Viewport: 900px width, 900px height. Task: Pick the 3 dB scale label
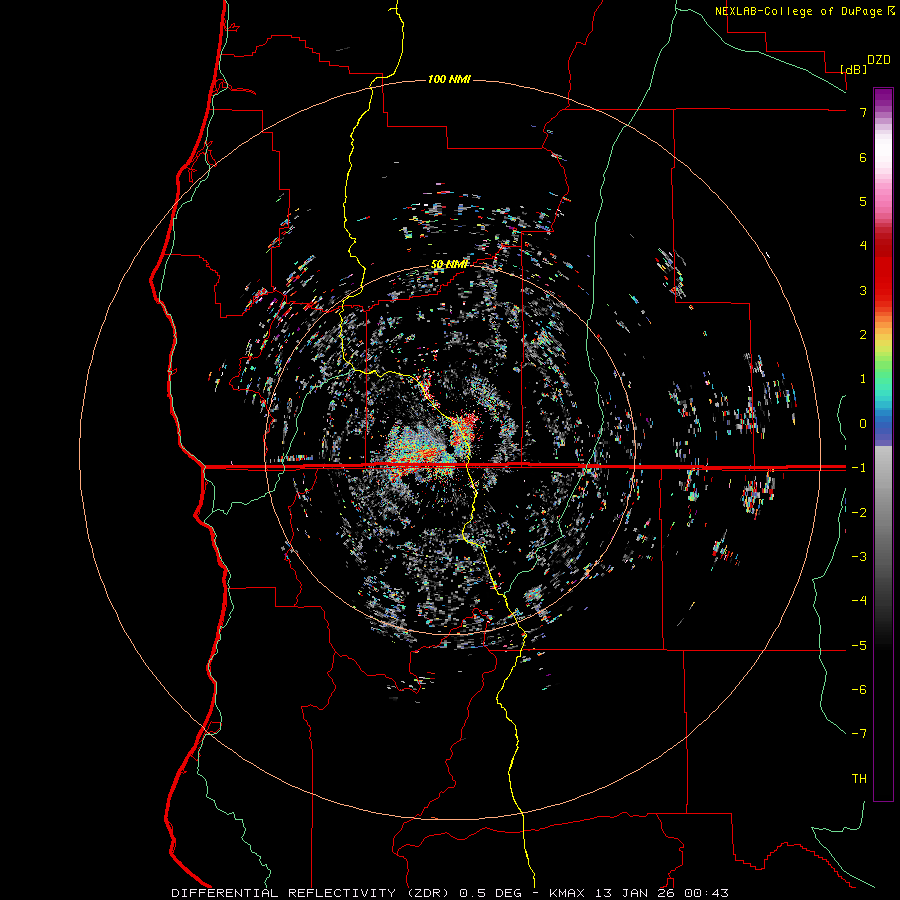pos(863,290)
